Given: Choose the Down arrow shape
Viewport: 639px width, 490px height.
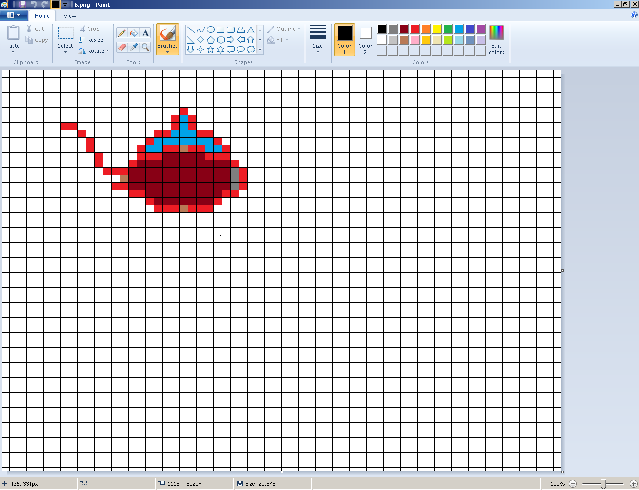Looking at the screenshot, I should 190,49.
